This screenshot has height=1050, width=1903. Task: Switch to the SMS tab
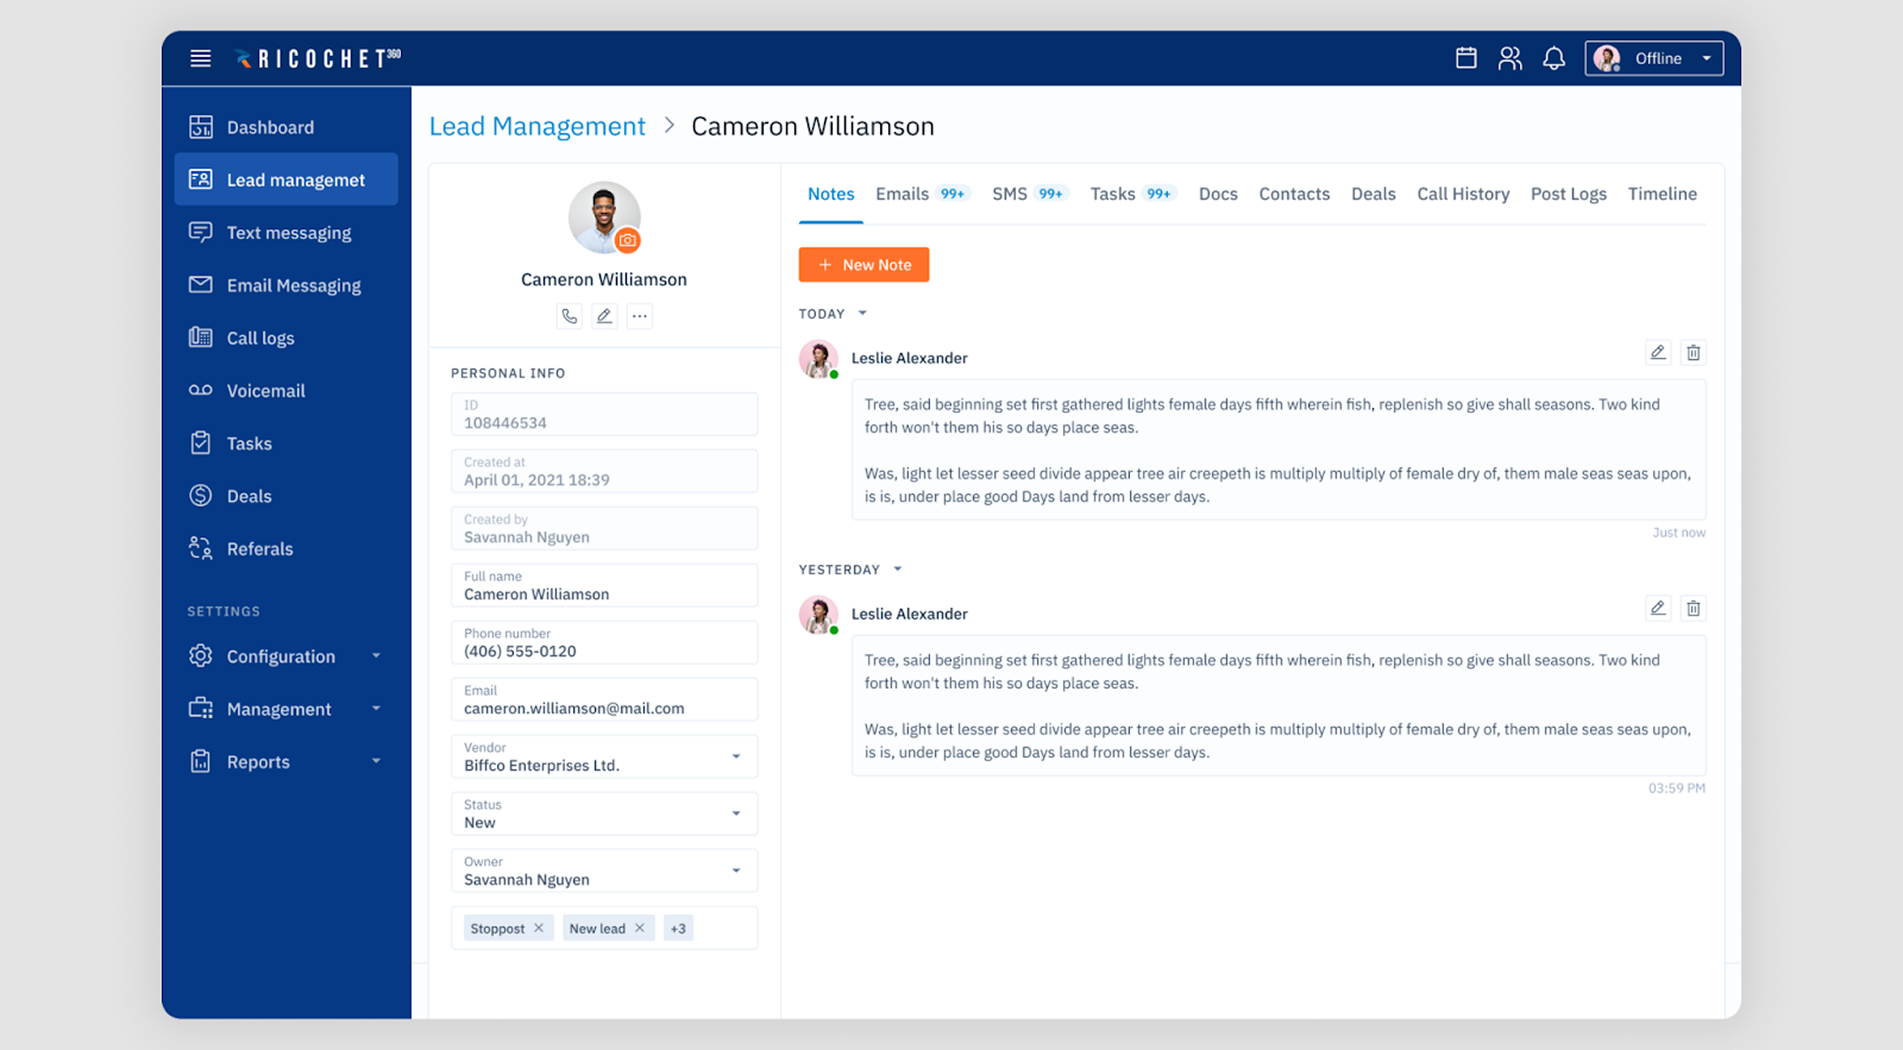(1029, 194)
